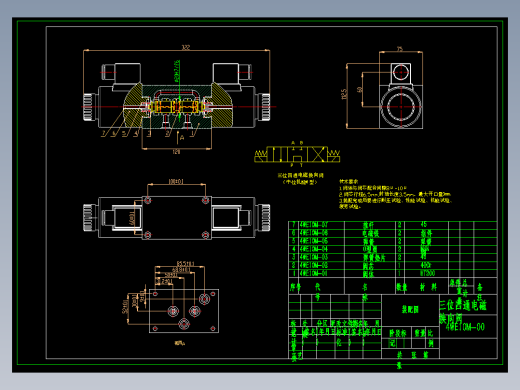Select part code 4WE10M-03 in parts list
520x390 pixels.
[314, 257]
